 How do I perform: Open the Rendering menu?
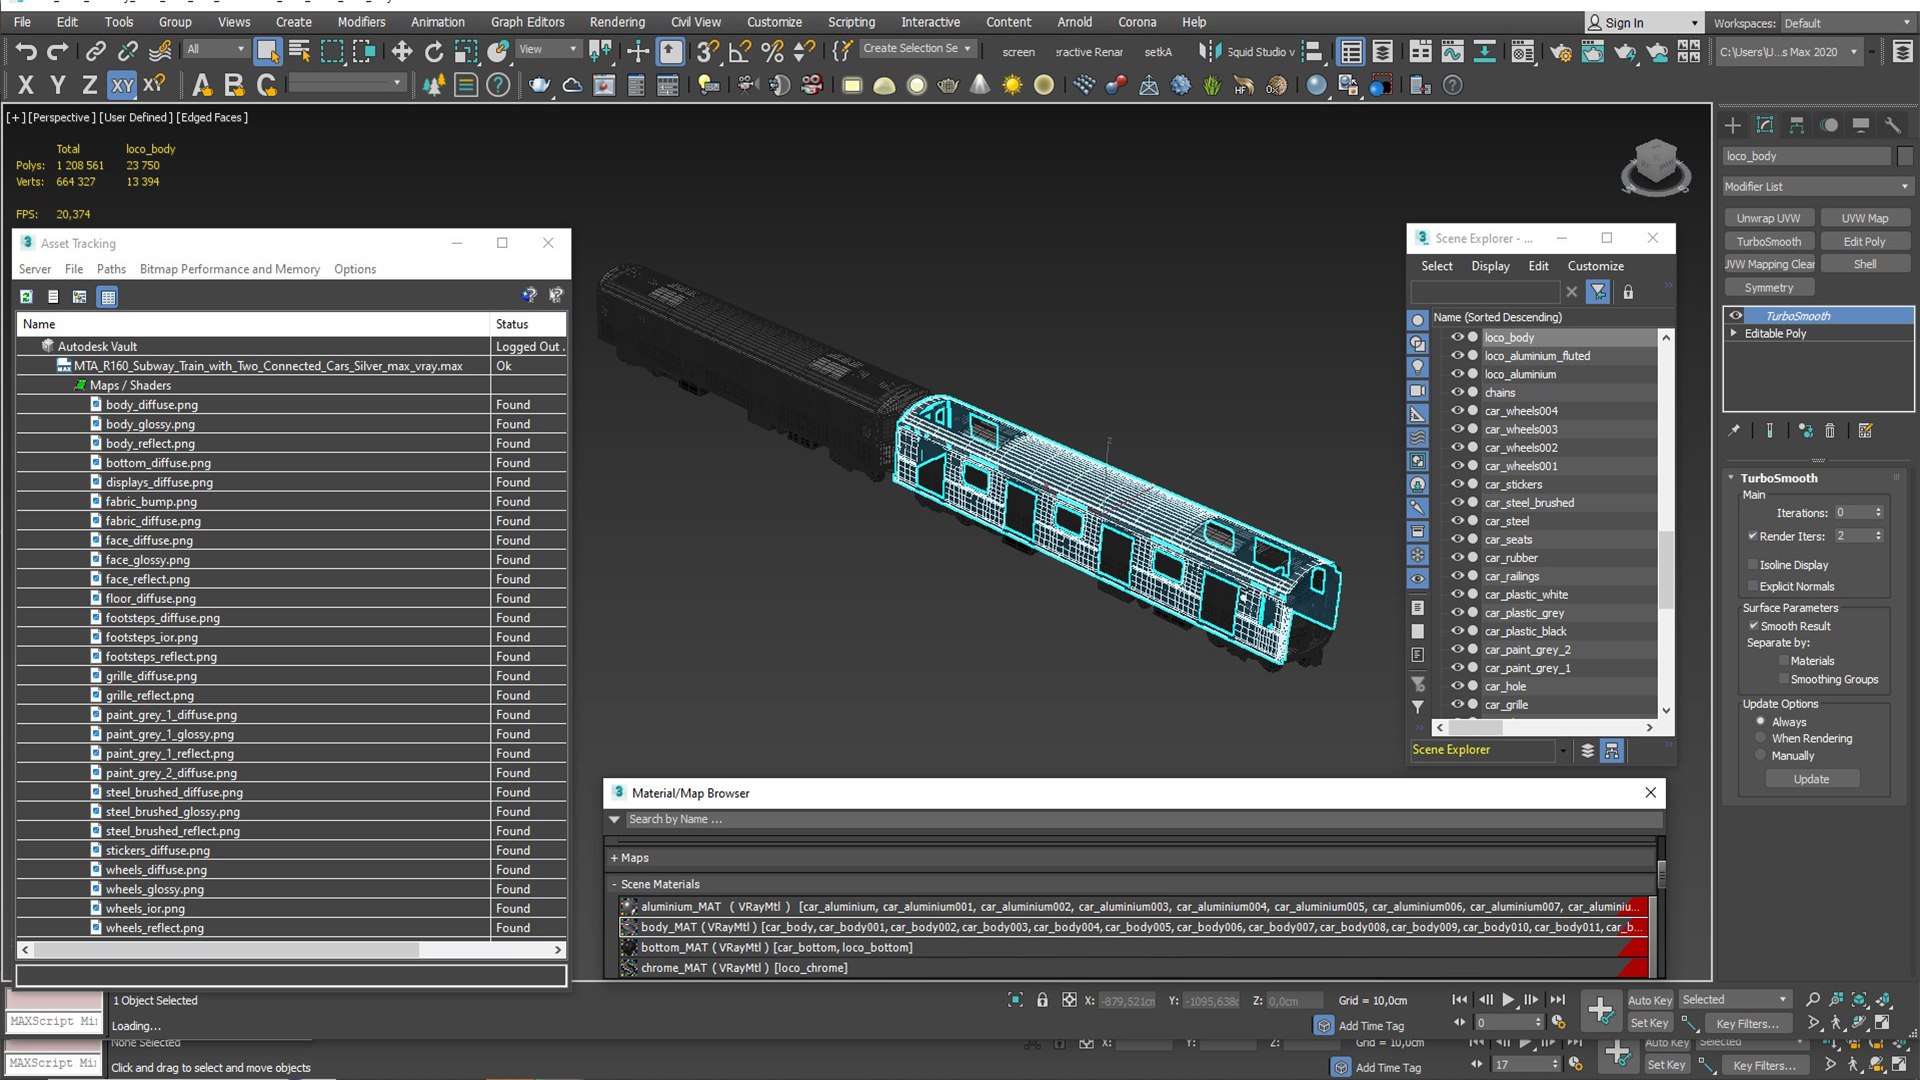[617, 22]
